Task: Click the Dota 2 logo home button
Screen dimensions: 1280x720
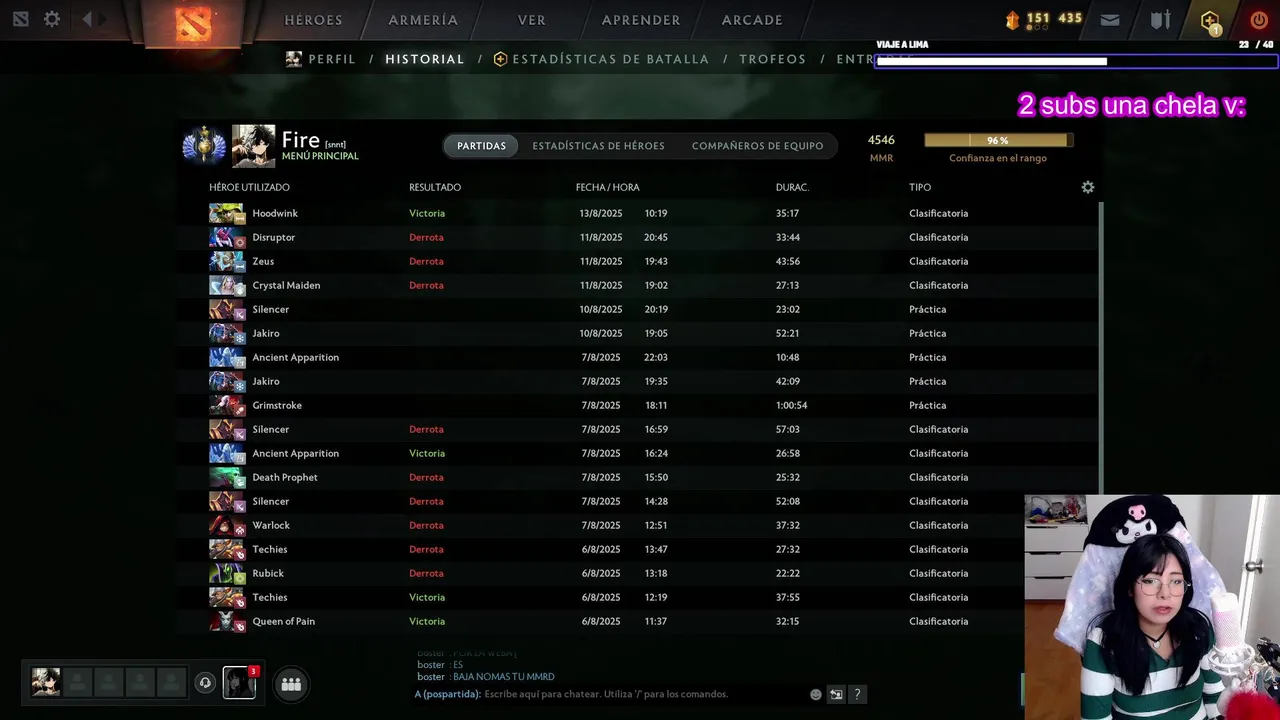Action: [x=193, y=22]
